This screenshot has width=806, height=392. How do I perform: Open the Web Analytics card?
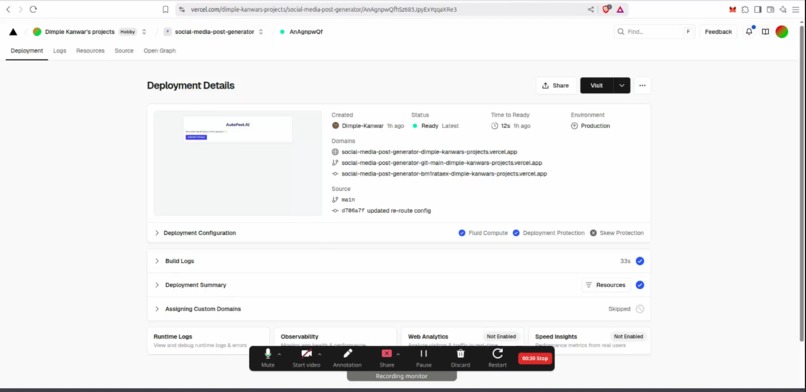[x=462, y=341]
